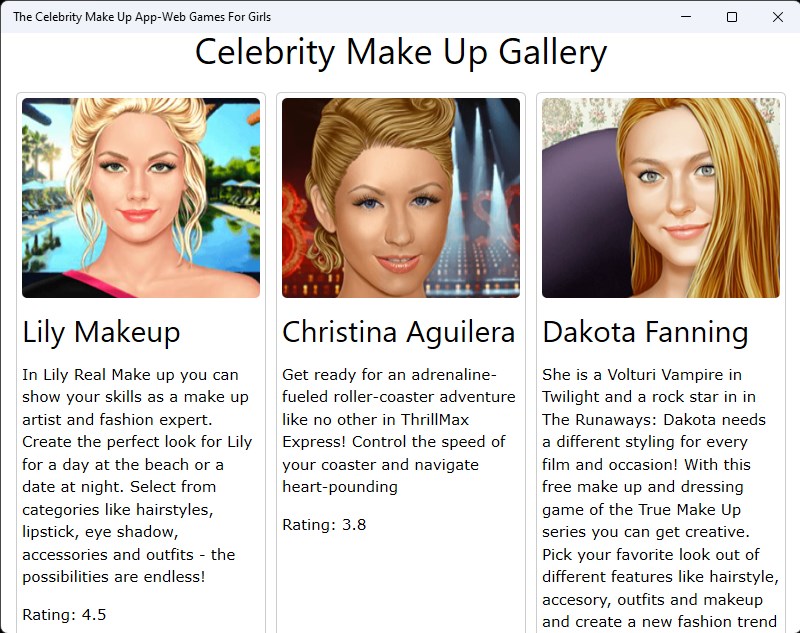Open the Lily Makeup portrait thumbnail

[x=141, y=198]
